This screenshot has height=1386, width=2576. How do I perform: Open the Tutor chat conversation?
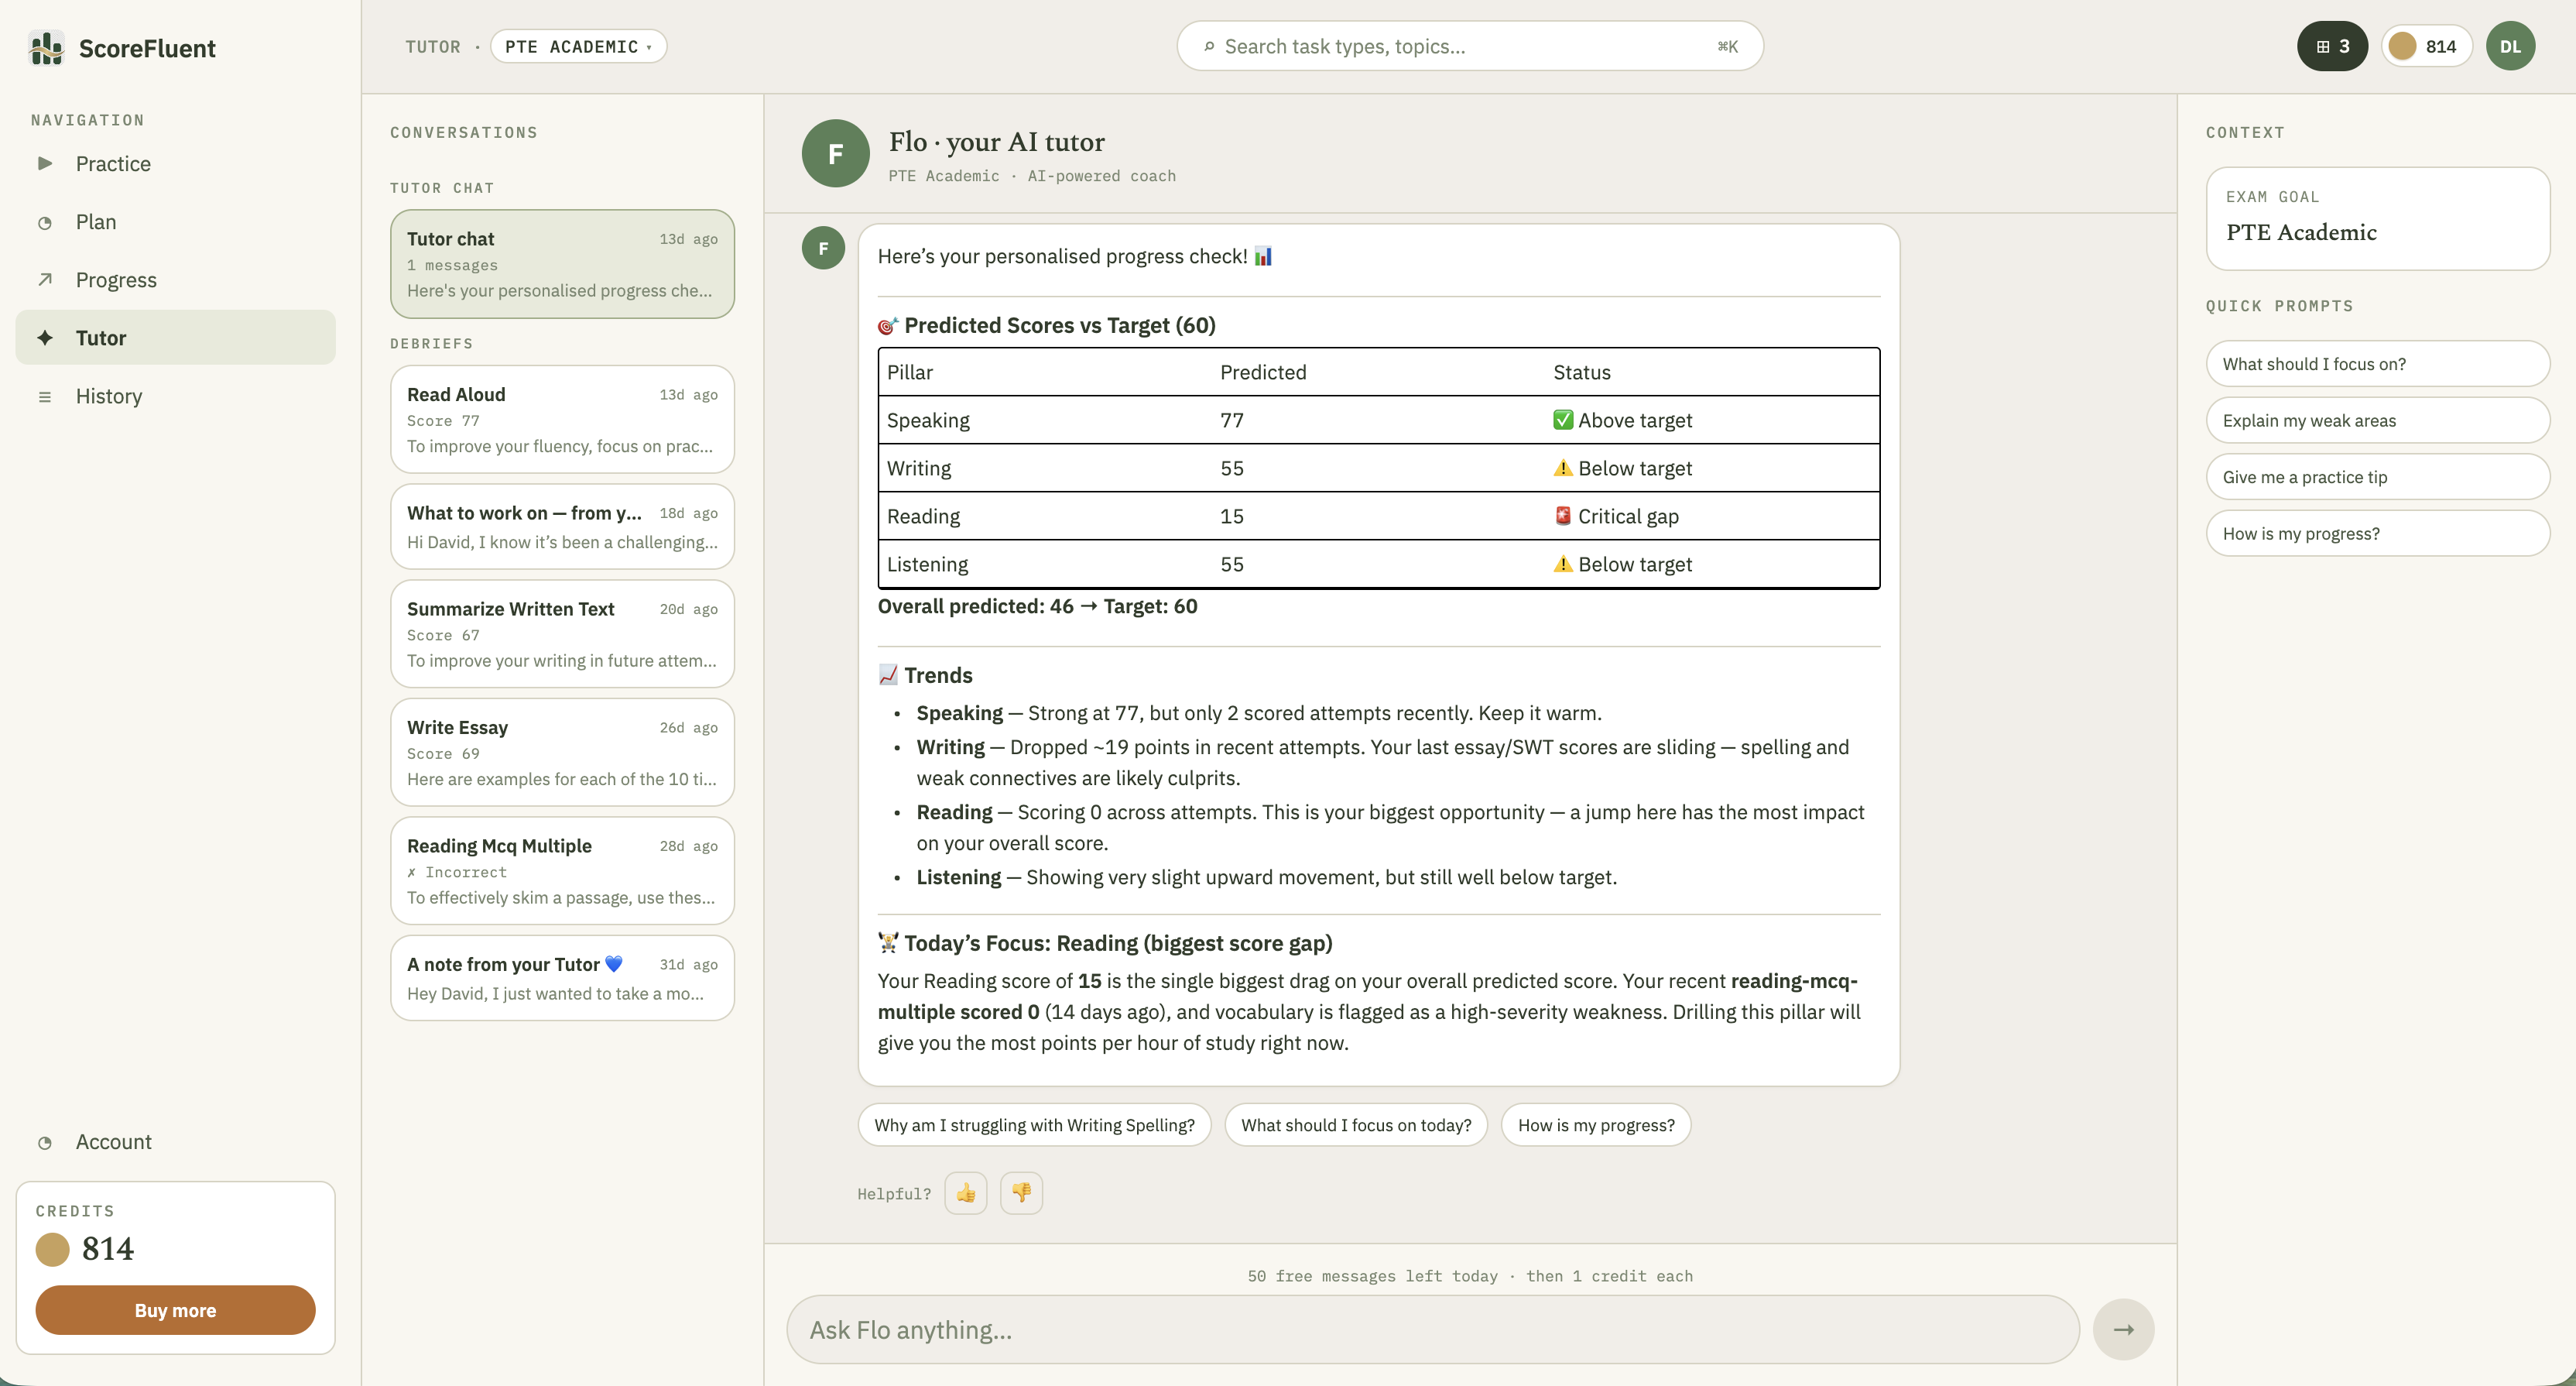click(x=562, y=264)
